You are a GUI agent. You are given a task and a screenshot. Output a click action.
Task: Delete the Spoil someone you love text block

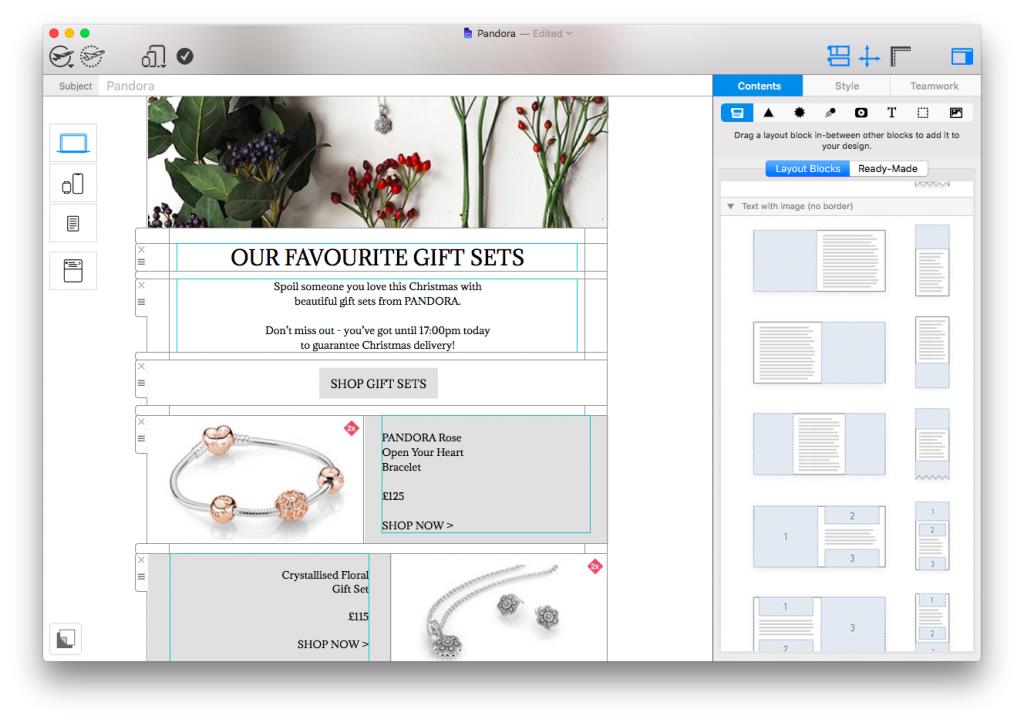(x=141, y=285)
